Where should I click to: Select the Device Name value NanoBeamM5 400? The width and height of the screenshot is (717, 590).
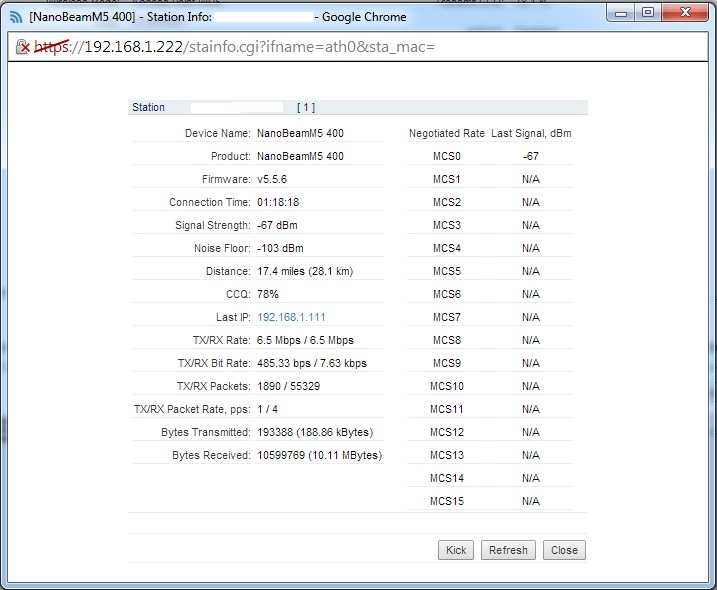click(x=300, y=133)
